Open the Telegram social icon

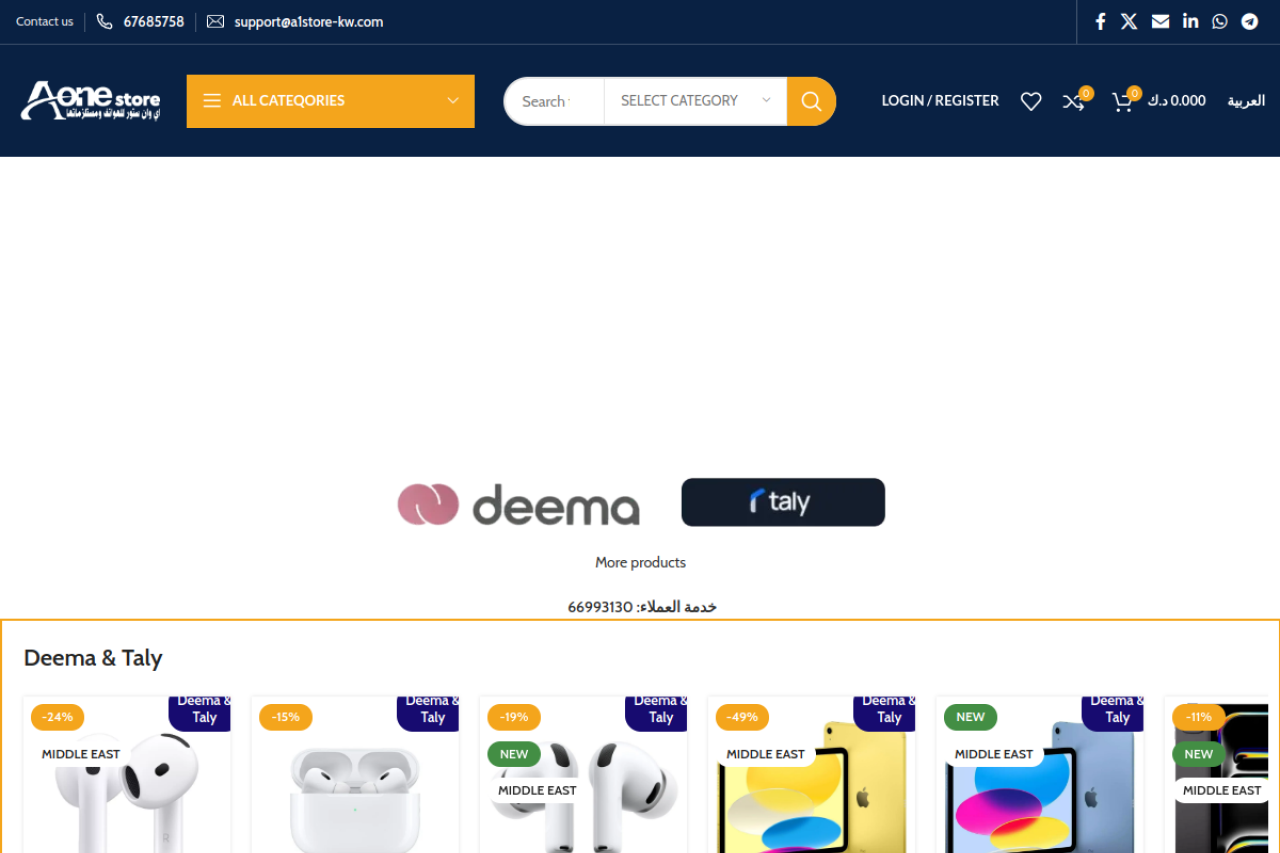pyautogui.click(x=1250, y=21)
